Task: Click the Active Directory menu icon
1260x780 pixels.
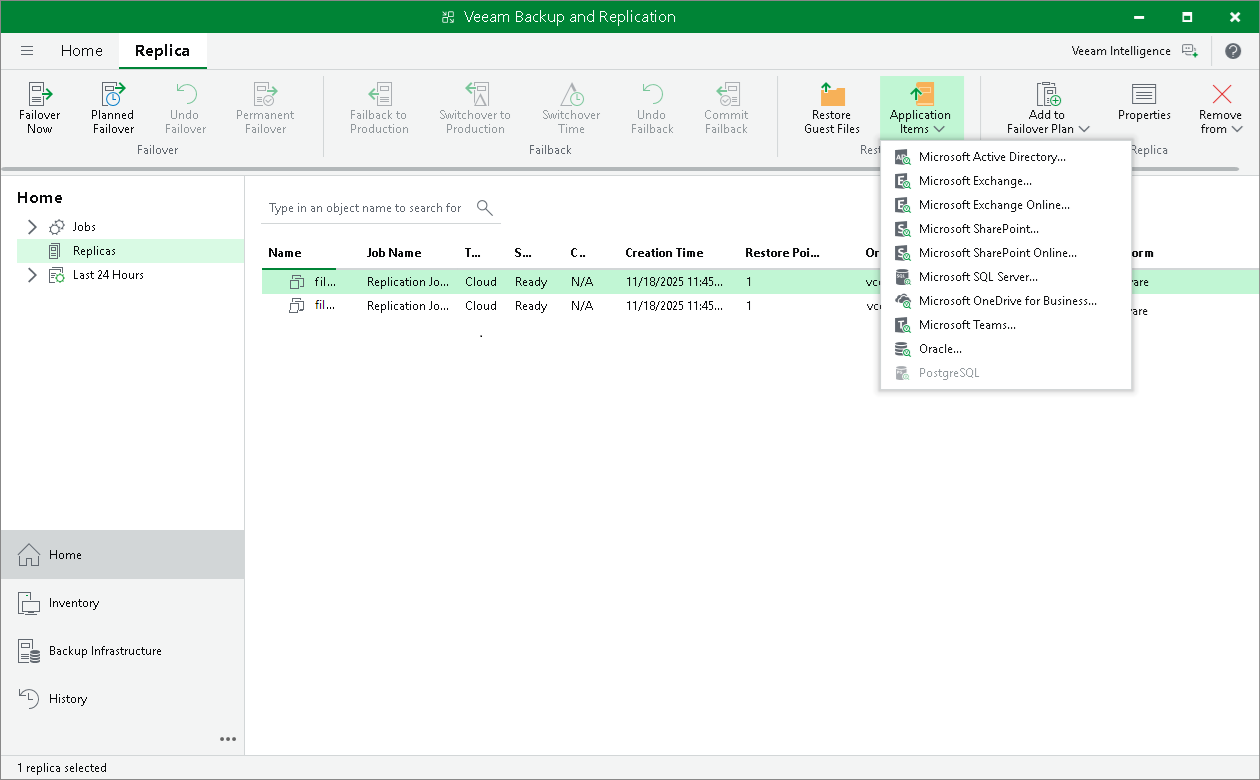Action: click(x=902, y=157)
